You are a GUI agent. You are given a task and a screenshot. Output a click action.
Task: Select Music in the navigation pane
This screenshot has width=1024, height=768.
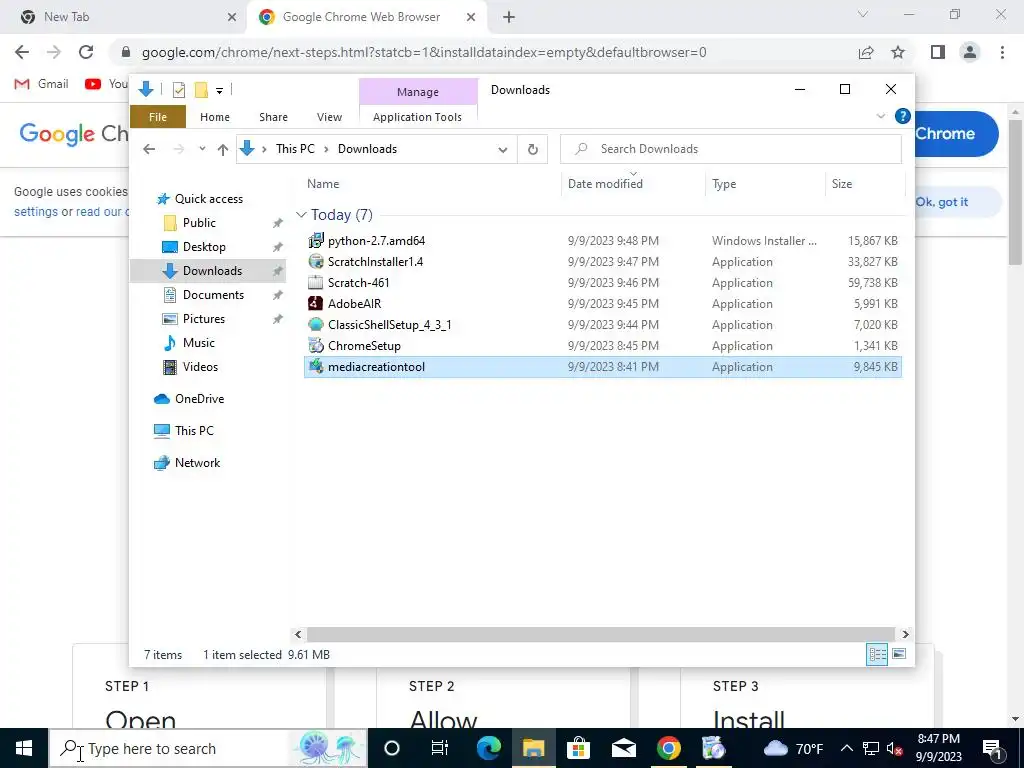(199, 343)
